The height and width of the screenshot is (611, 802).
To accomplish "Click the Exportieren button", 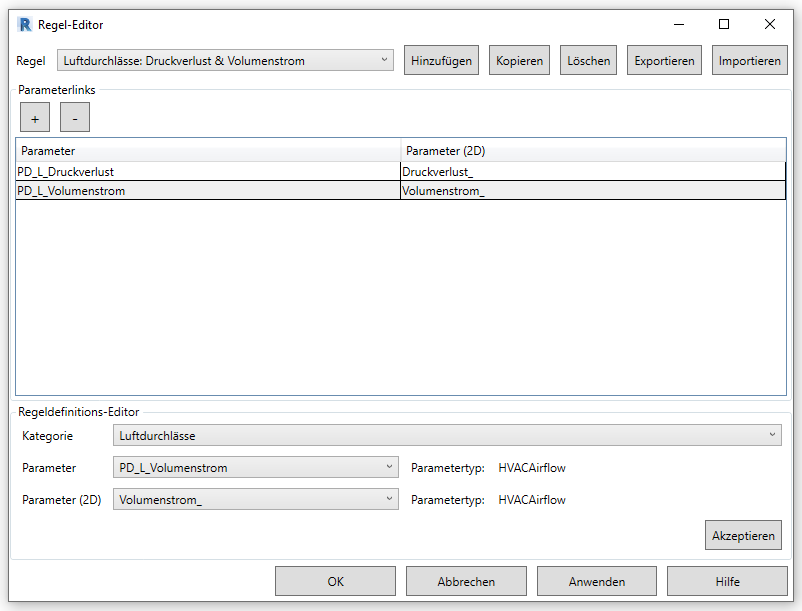I will click(664, 61).
